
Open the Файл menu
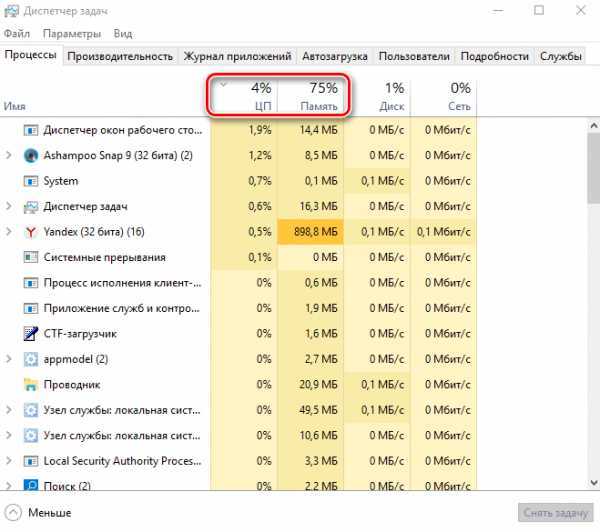17,34
